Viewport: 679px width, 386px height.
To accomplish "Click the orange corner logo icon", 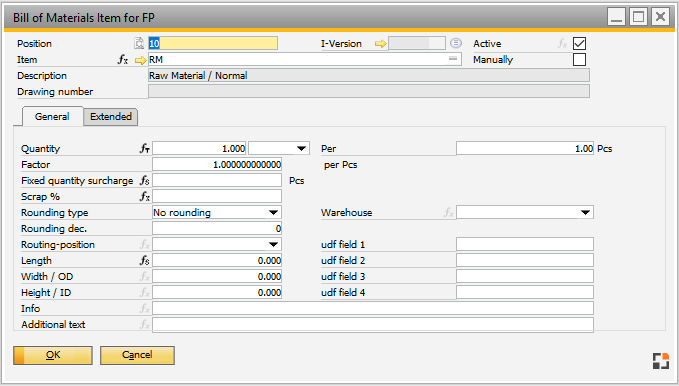I will (x=661, y=361).
